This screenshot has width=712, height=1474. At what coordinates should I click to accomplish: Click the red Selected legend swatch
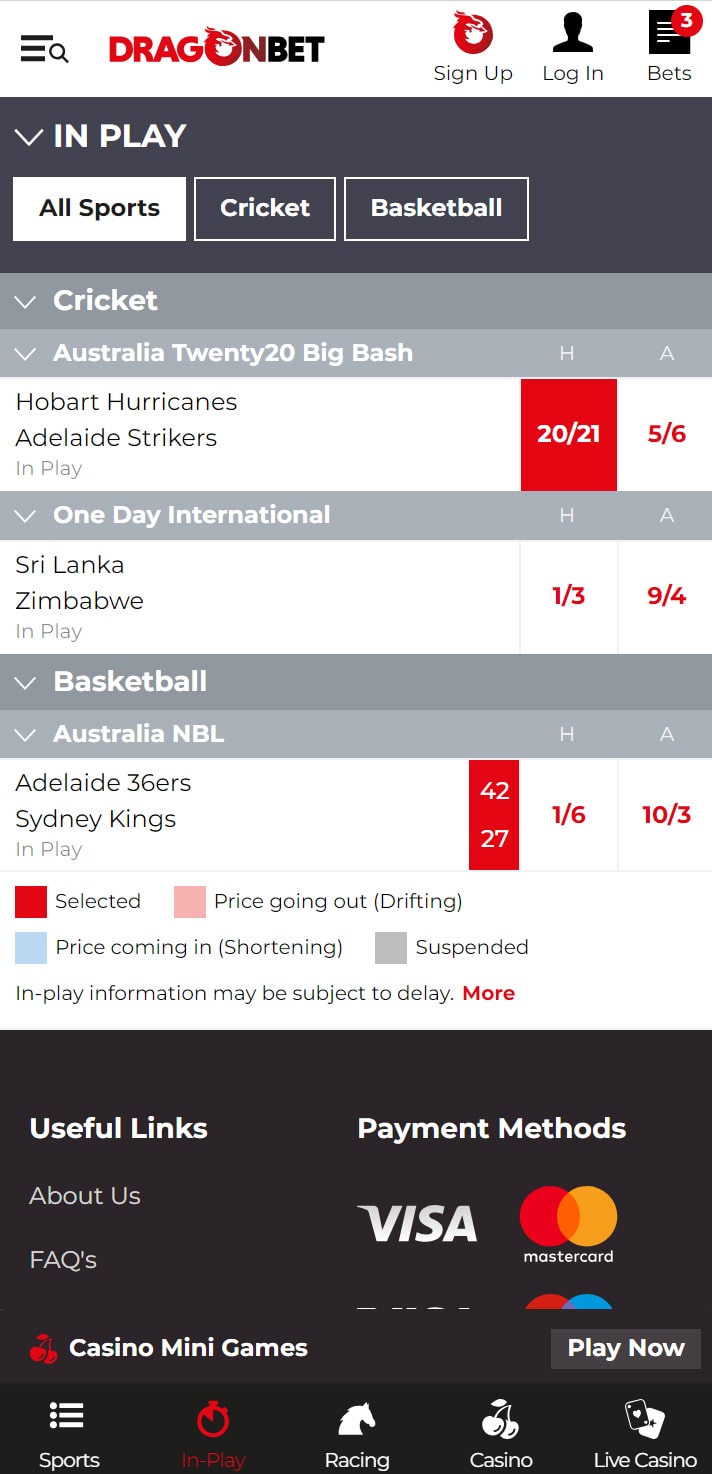[31, 901]
